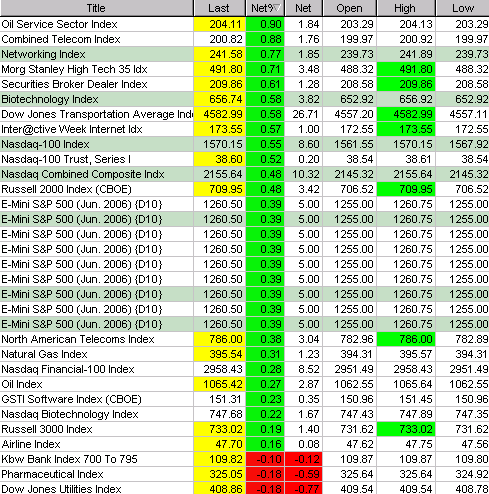Select the Nasdaq-100 Index row
Screen dimensions: 489x494
point(244,144)
